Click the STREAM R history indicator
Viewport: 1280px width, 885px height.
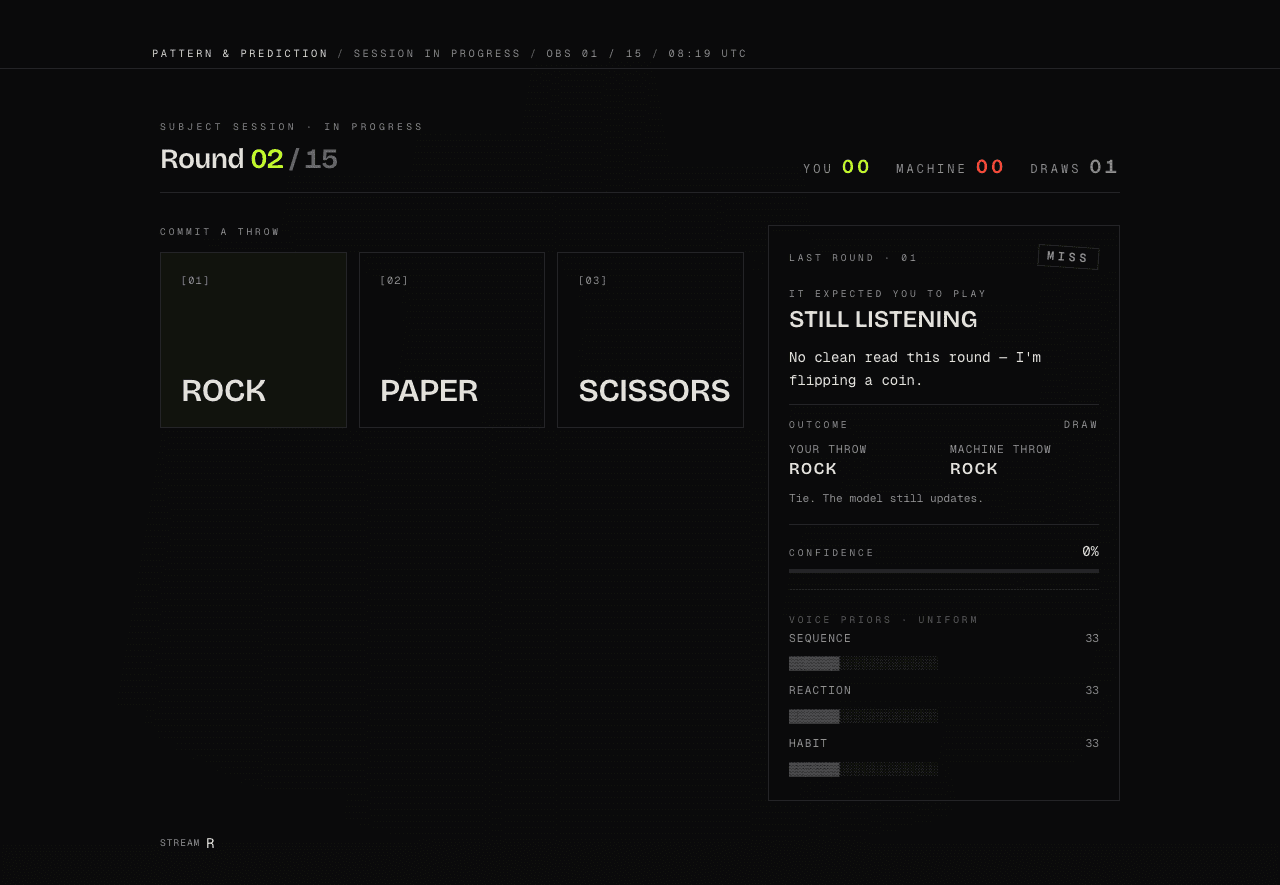pos(187,843)
